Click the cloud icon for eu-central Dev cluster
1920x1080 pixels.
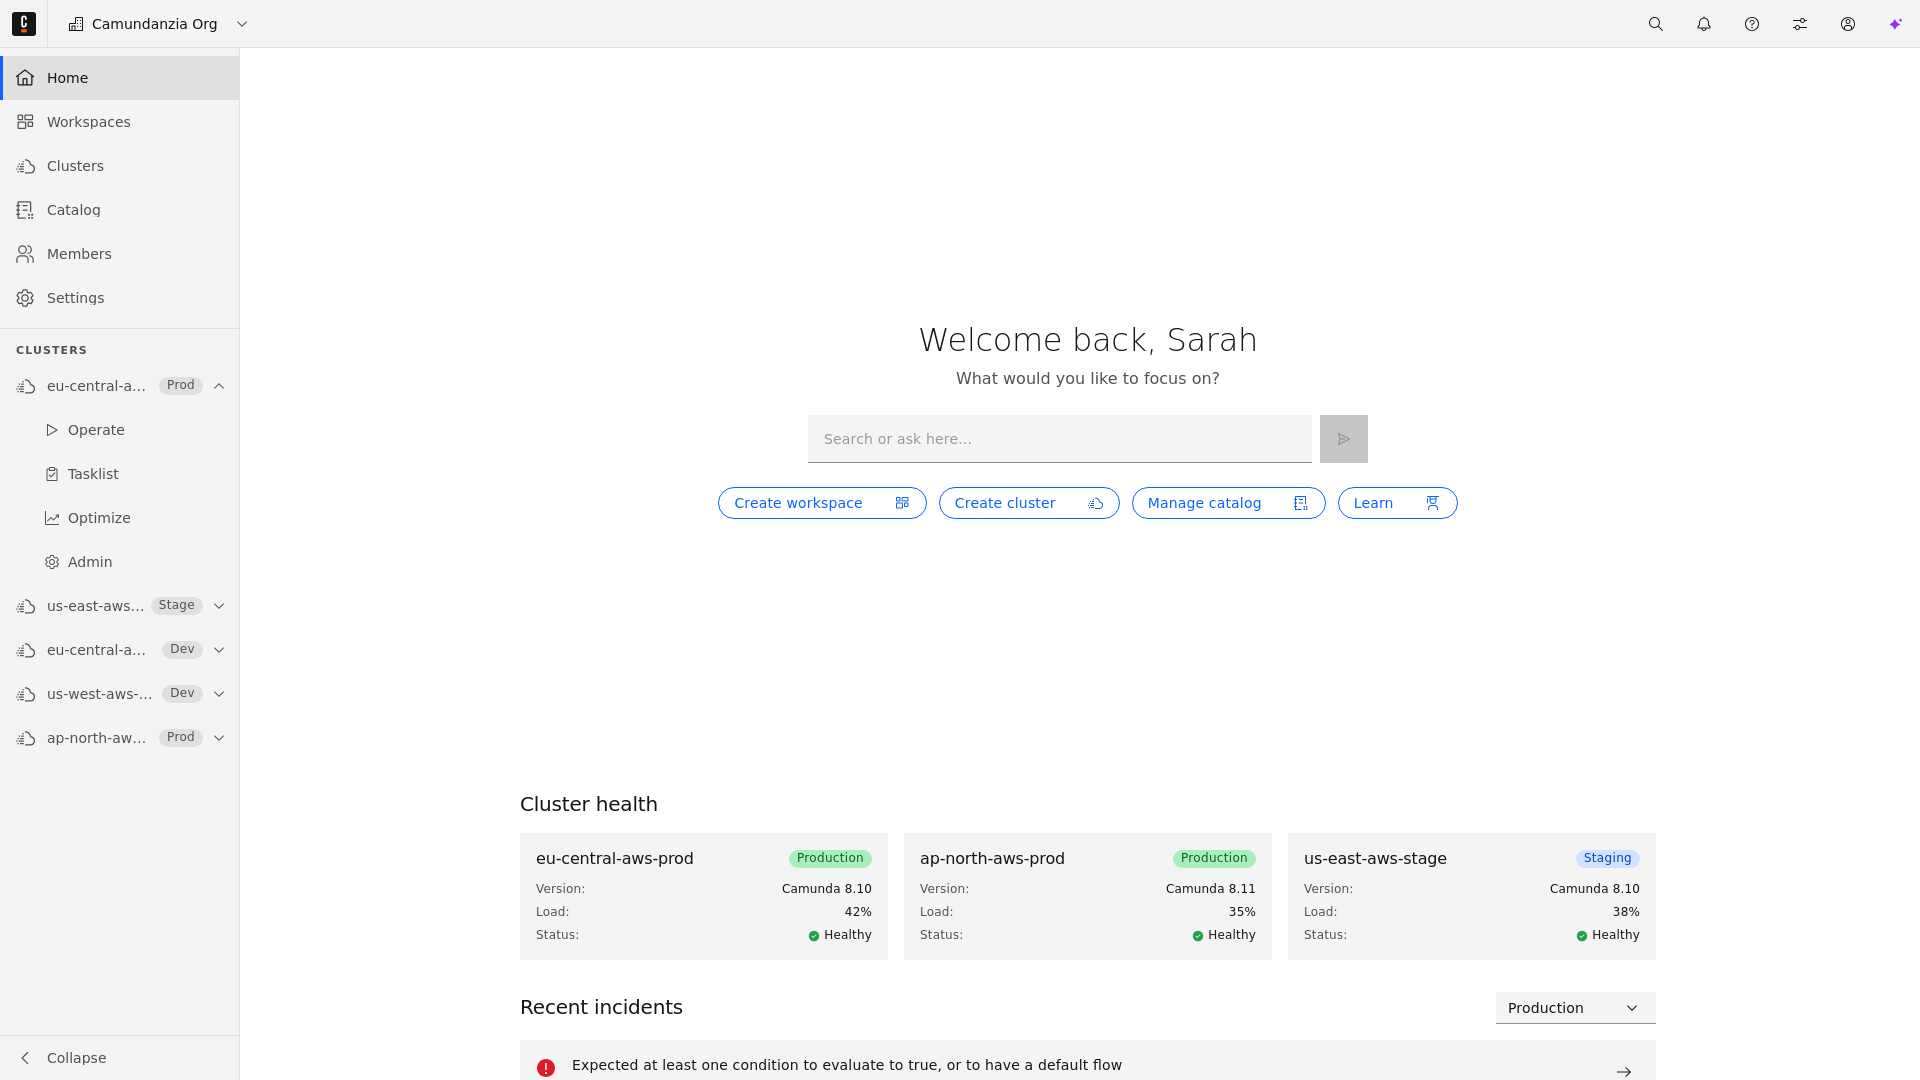[26, 650]
